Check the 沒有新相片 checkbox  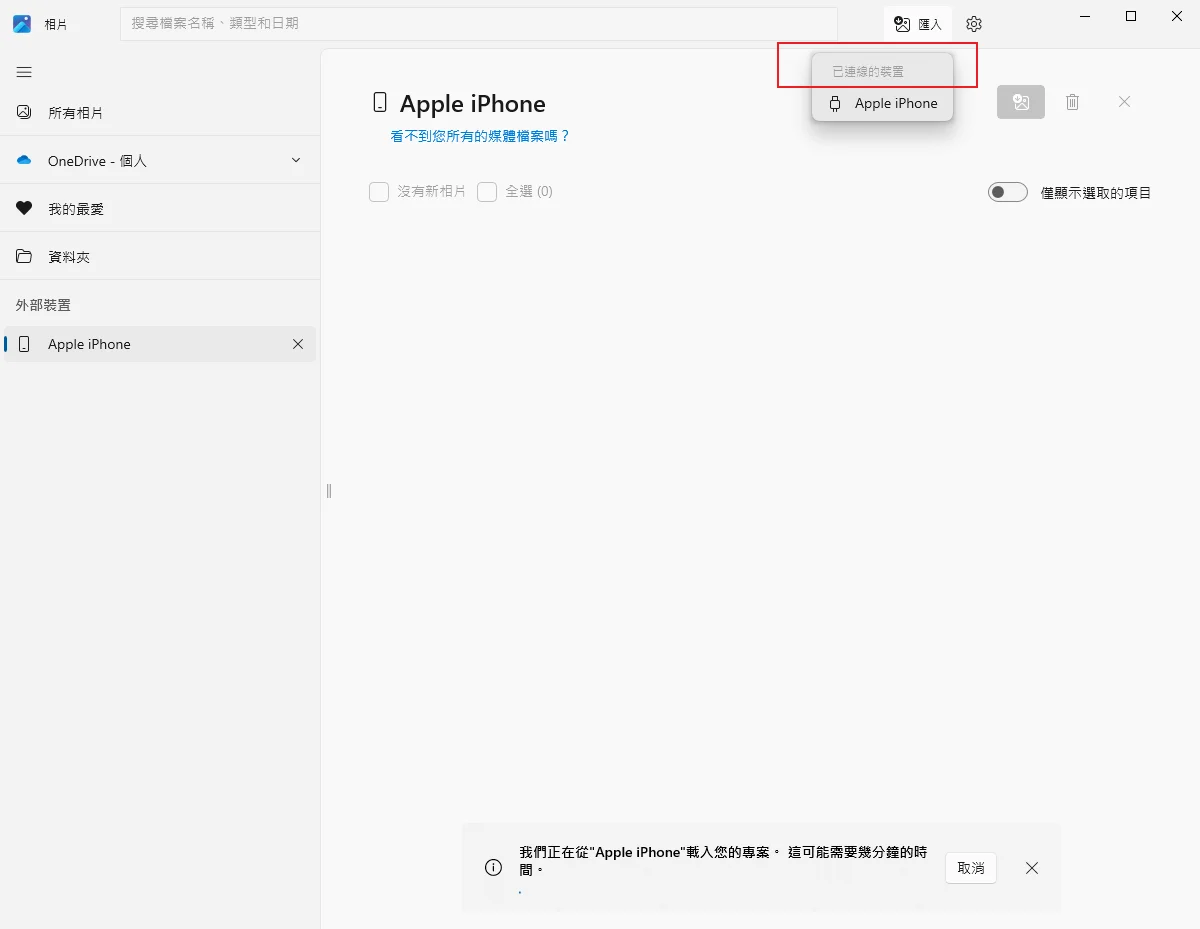coord(379,191)
